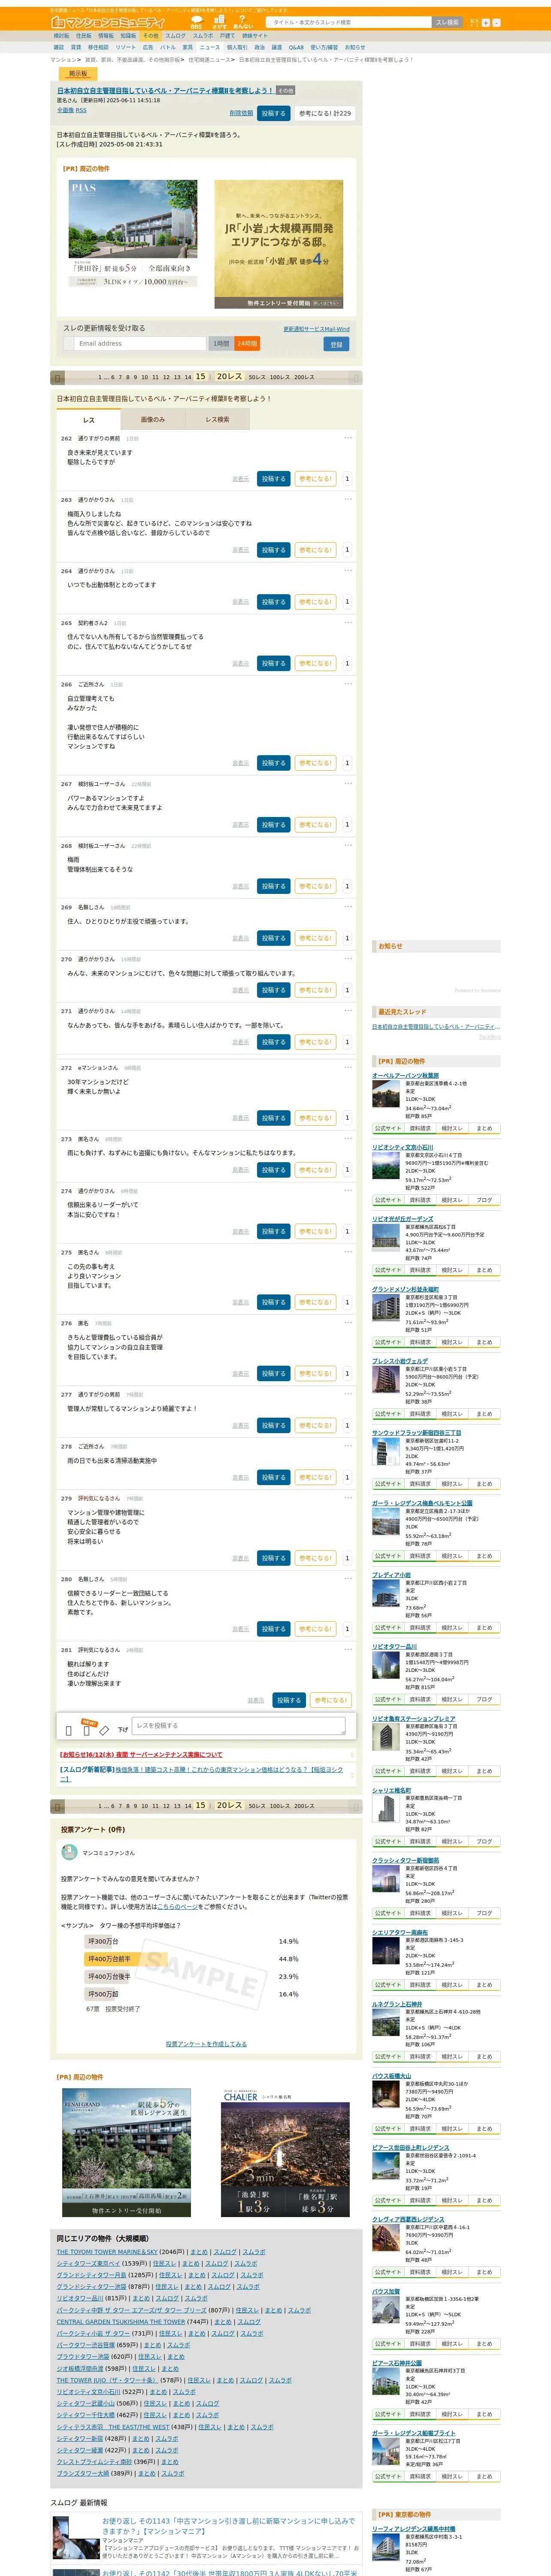Select the 24時間 notification interval
Screen dimensions: 551x2576
(x=247, y=343)
